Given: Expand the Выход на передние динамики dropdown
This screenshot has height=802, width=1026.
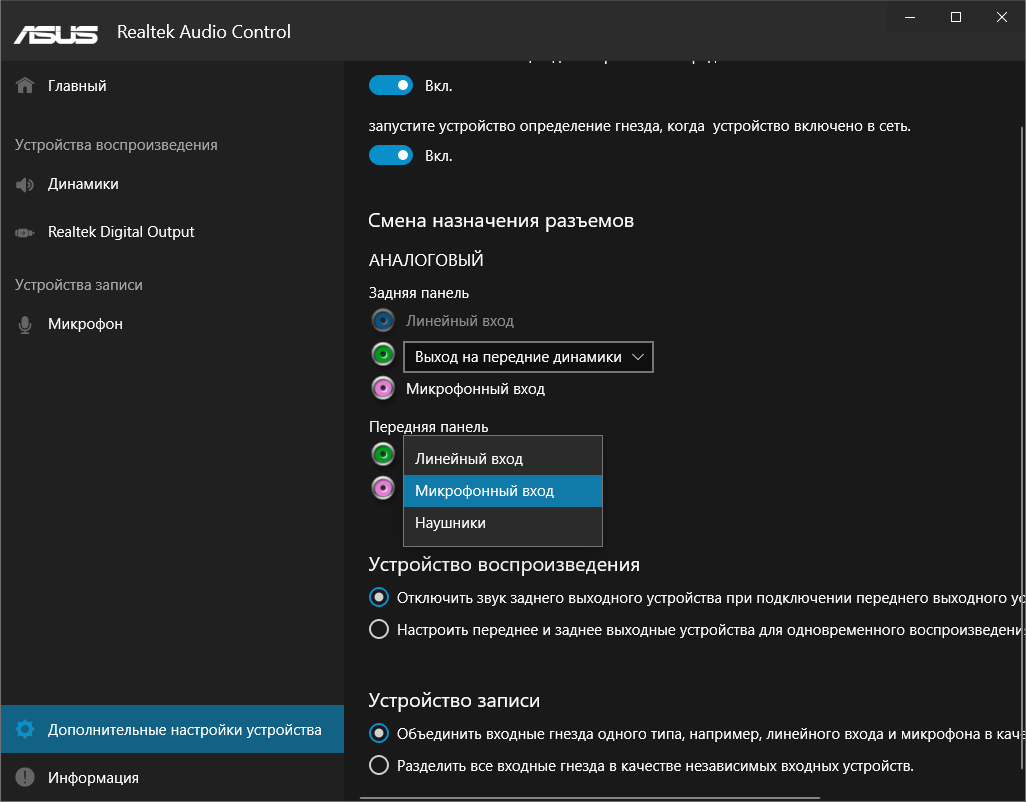Looking at the screenshot, I should tap(528, 357).
